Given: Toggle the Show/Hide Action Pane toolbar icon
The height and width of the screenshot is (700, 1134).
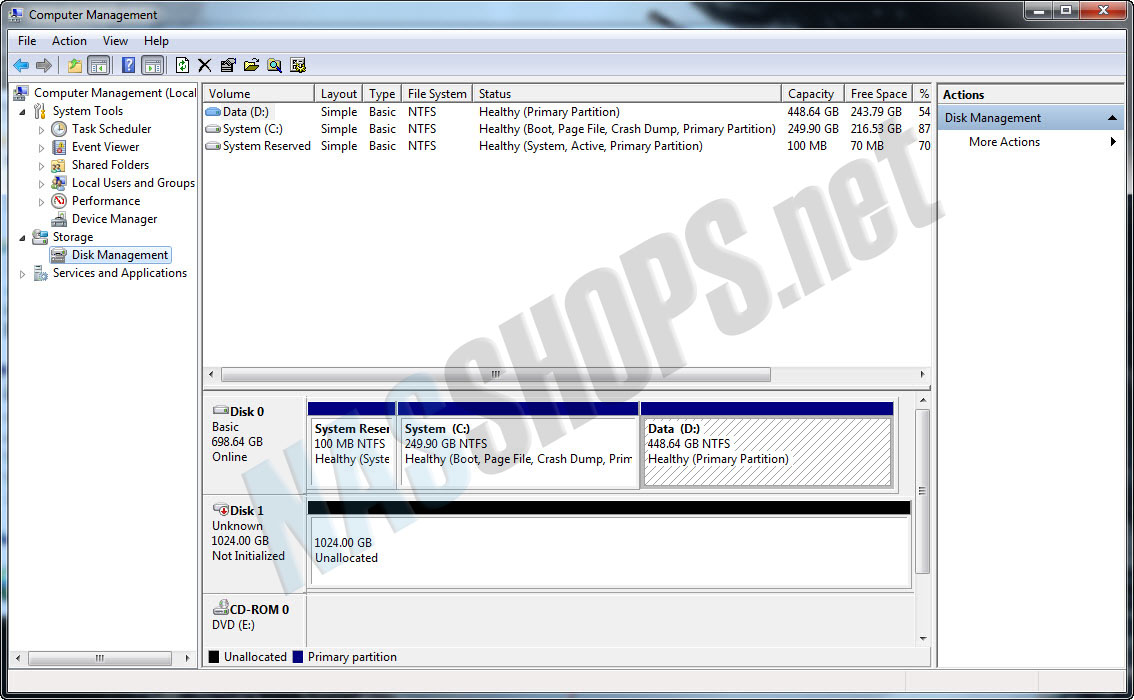Looking at the screenshot, I should click(153, 66).
